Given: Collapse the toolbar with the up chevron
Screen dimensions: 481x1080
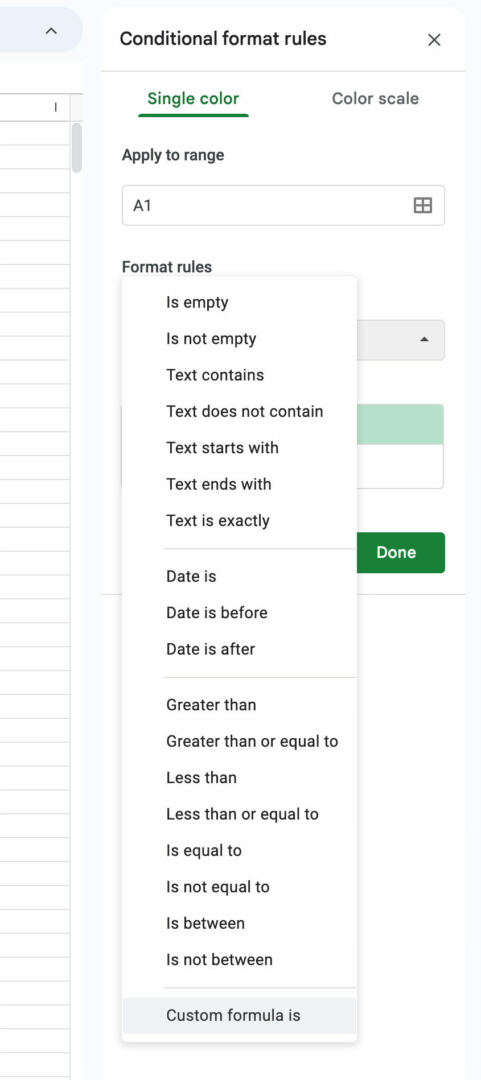Looking at the screenshot, I should tap(51, 31).
